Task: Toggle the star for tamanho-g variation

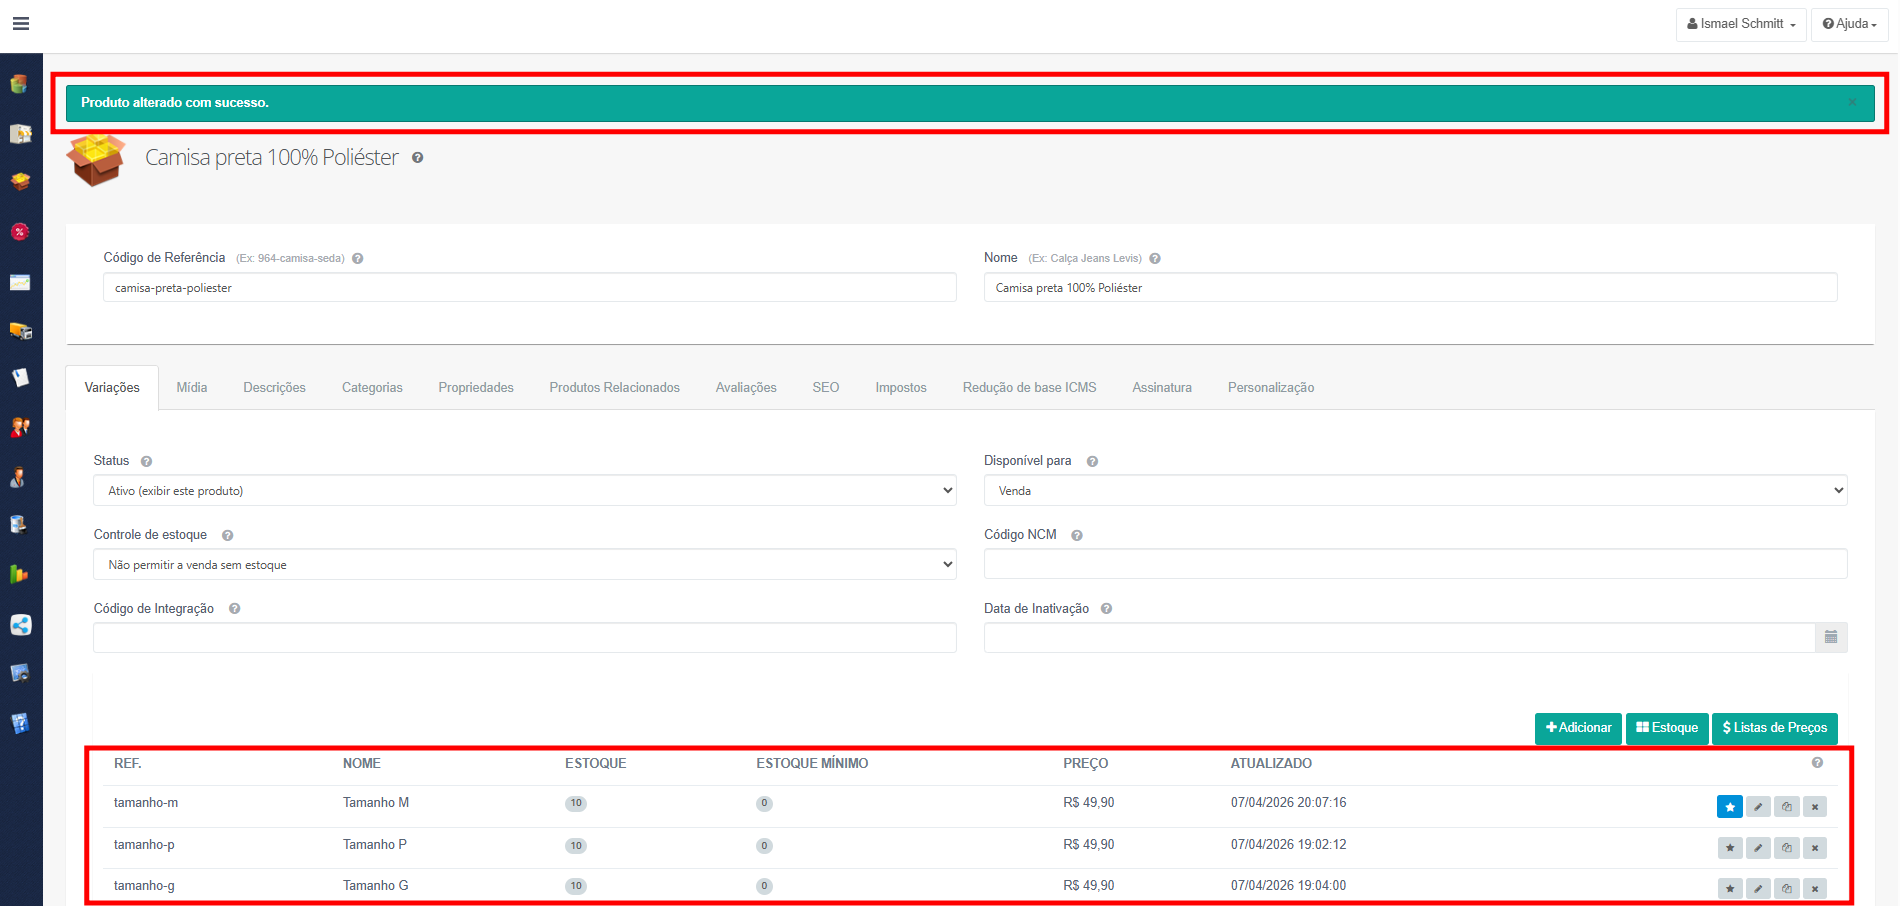Action: pos(1729,888)
